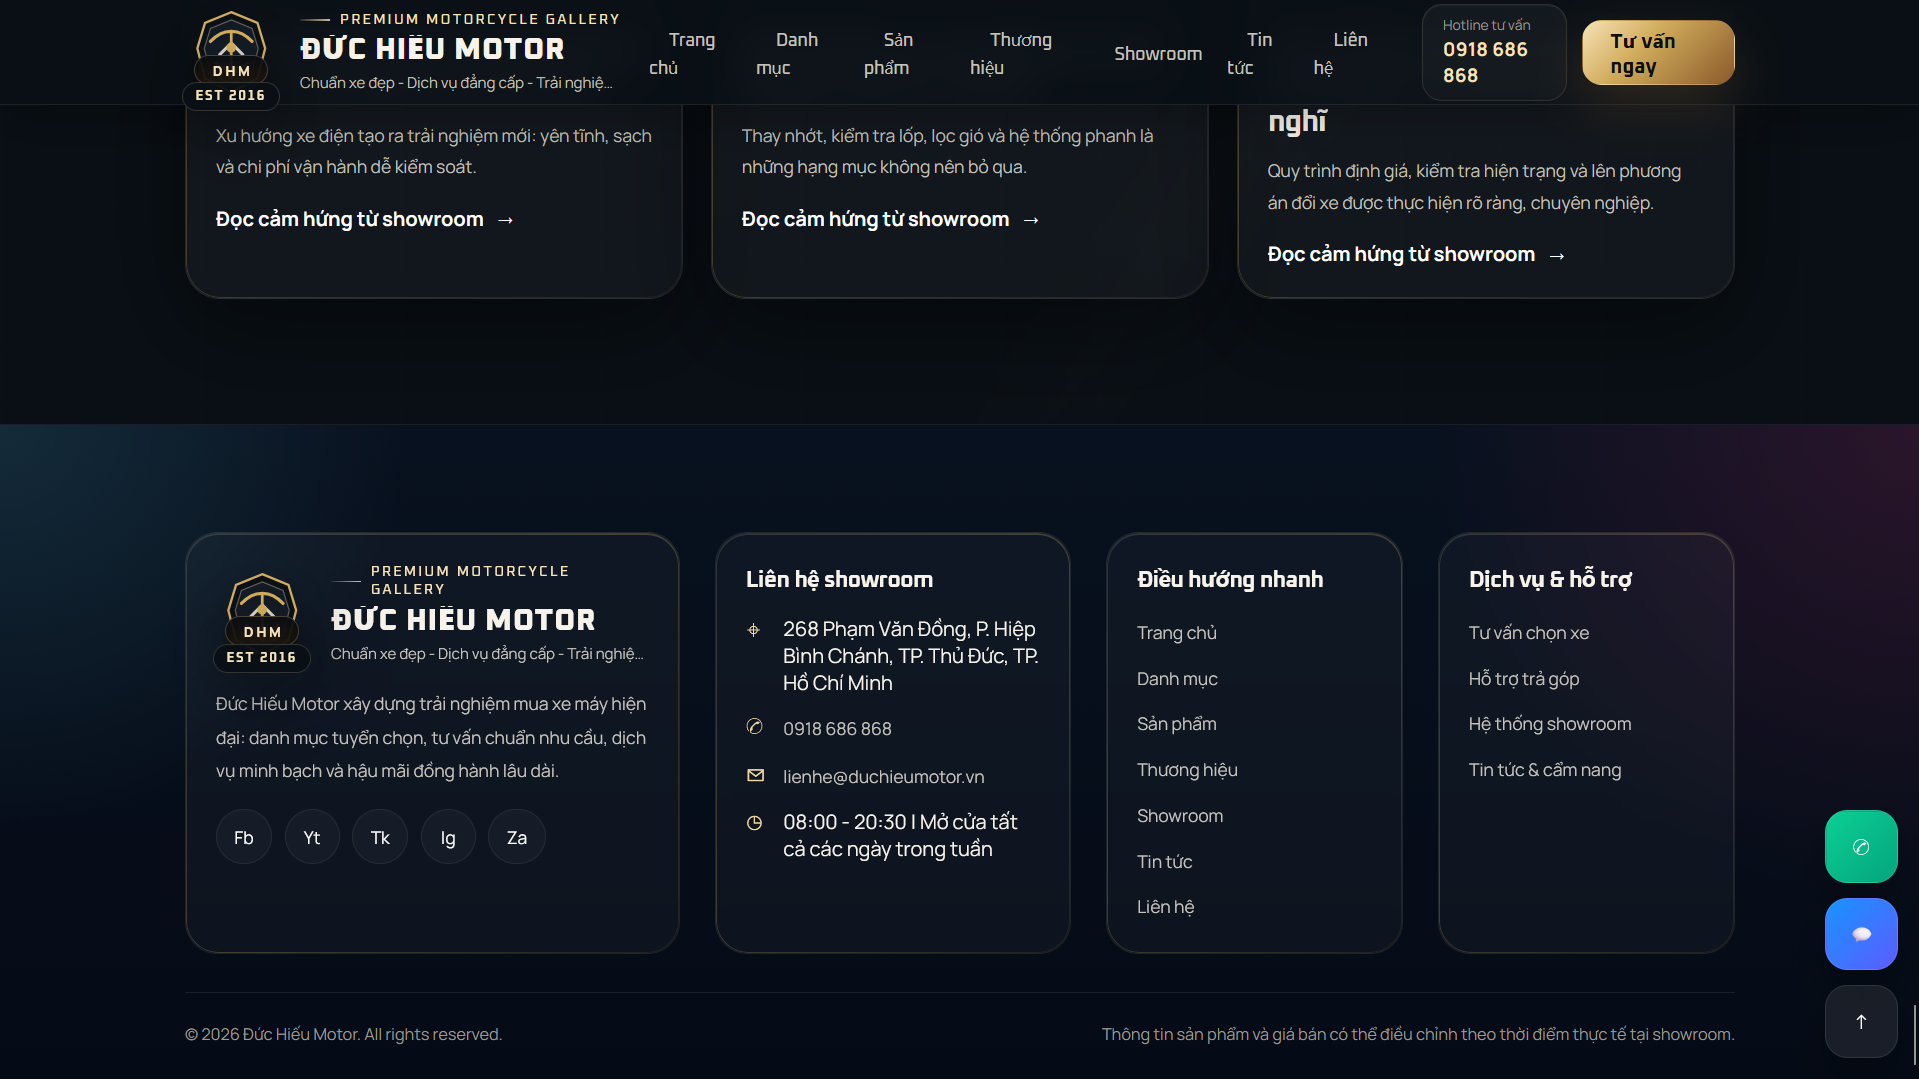Open the Tk social icon in footer
The height and width of the screenshot is (1079, 1919).
tap(380, 837)
